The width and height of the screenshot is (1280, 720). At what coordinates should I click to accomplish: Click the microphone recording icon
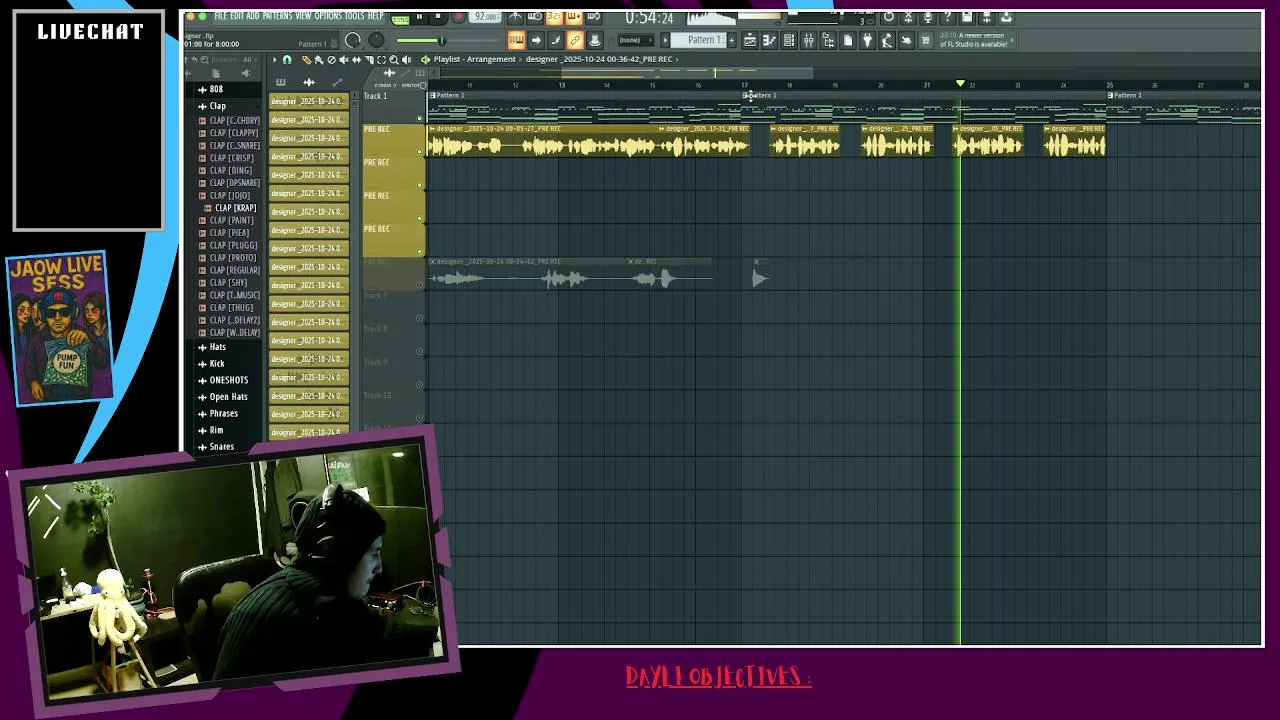(928, 17)
